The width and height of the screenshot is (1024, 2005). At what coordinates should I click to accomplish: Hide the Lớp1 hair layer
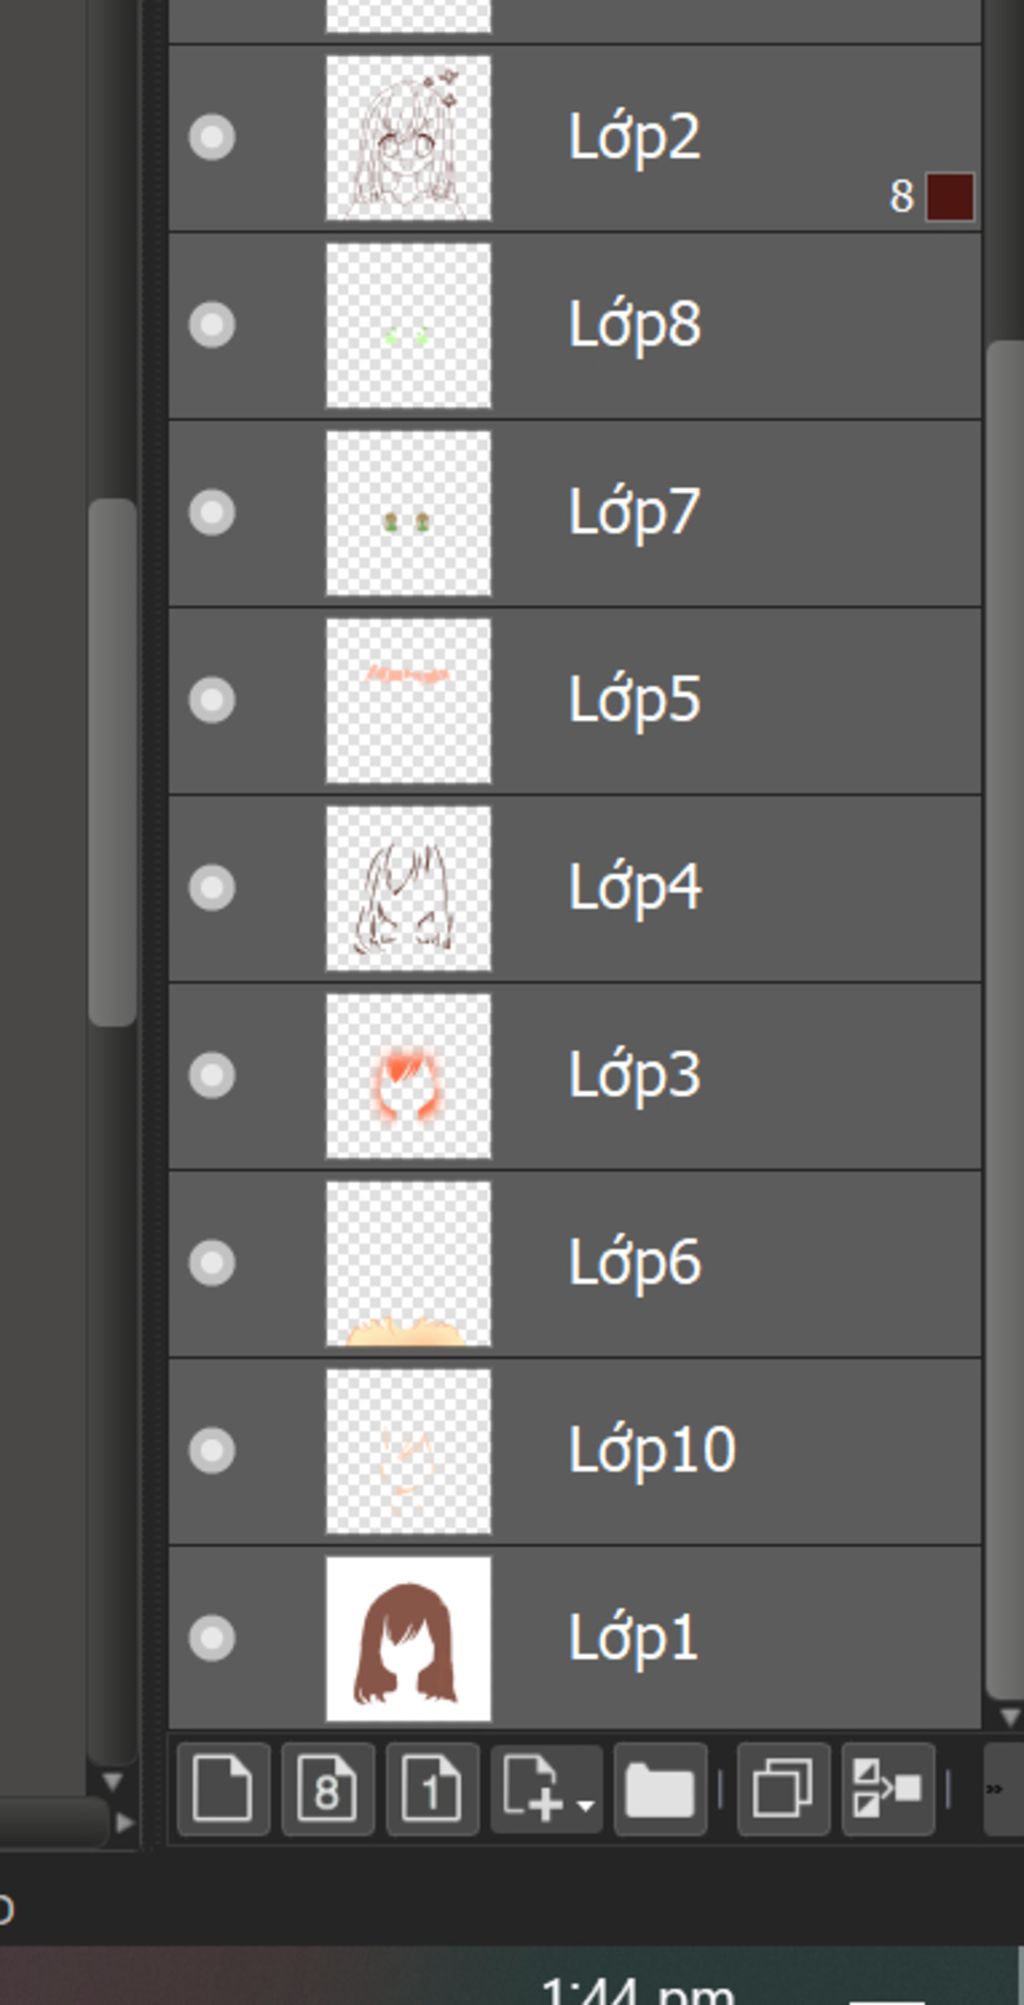pos(212,1638)
